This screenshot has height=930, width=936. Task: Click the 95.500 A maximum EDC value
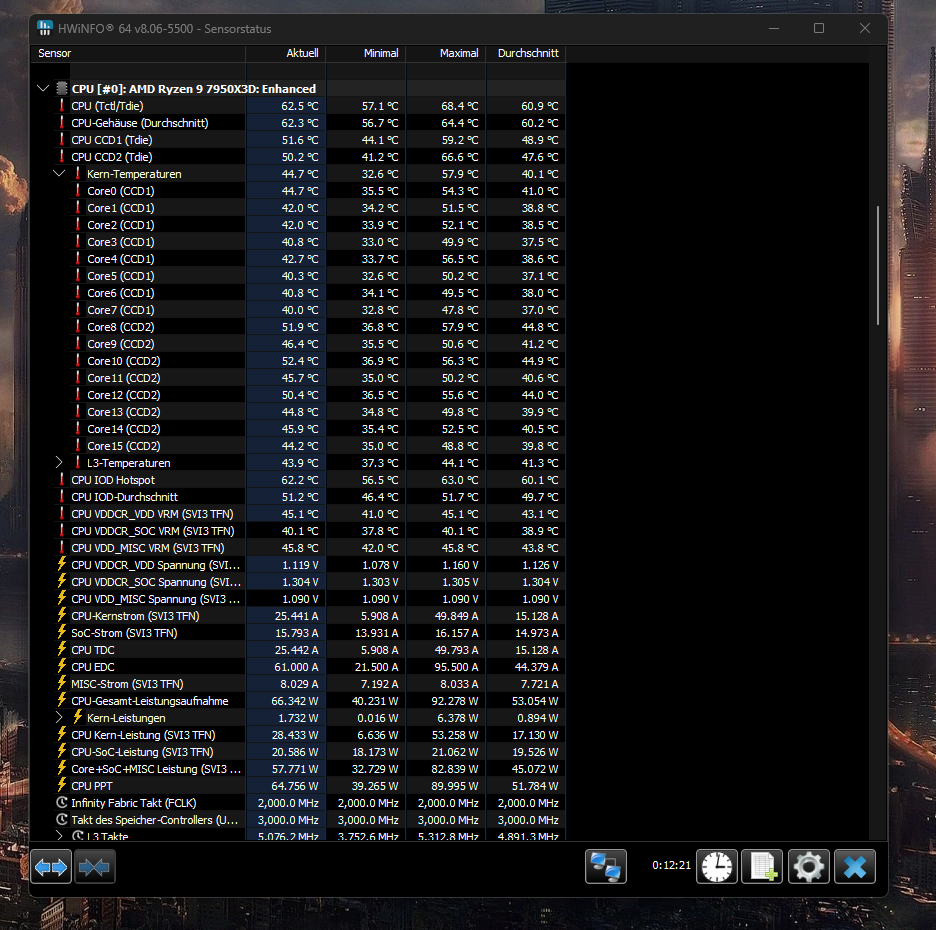coord(455,667)
